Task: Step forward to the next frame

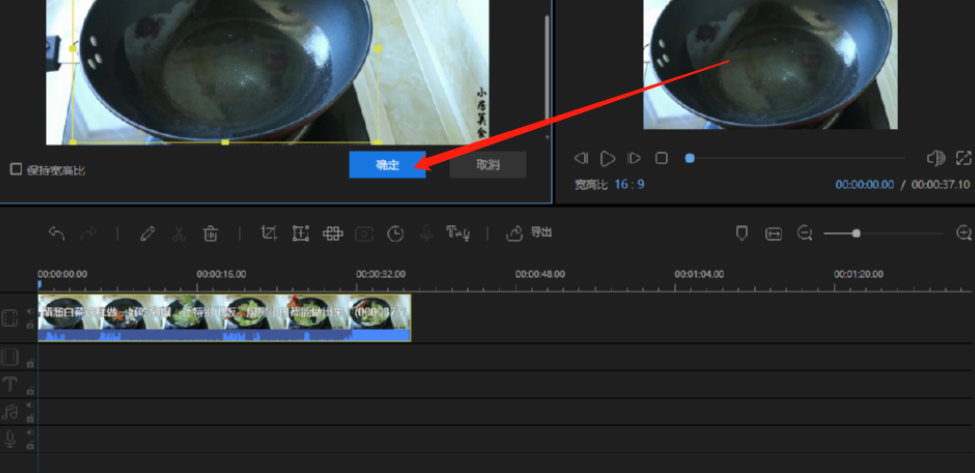Action: point(634,158)
